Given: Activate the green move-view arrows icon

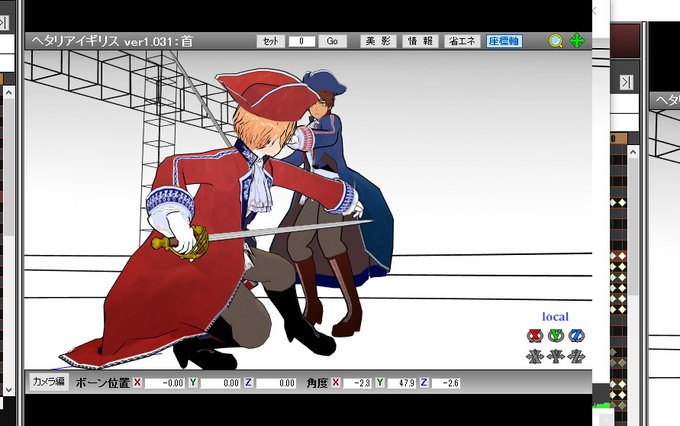Looking at the screenshot, I should [577, 41].
